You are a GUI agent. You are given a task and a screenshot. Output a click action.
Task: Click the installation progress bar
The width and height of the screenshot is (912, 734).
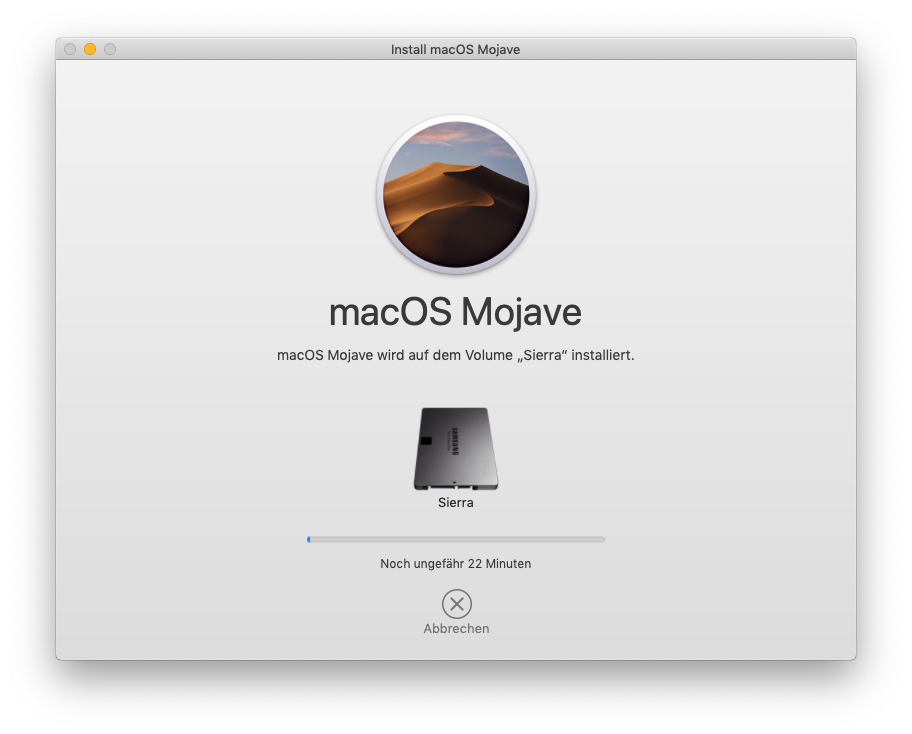click(x=456, y=540)
